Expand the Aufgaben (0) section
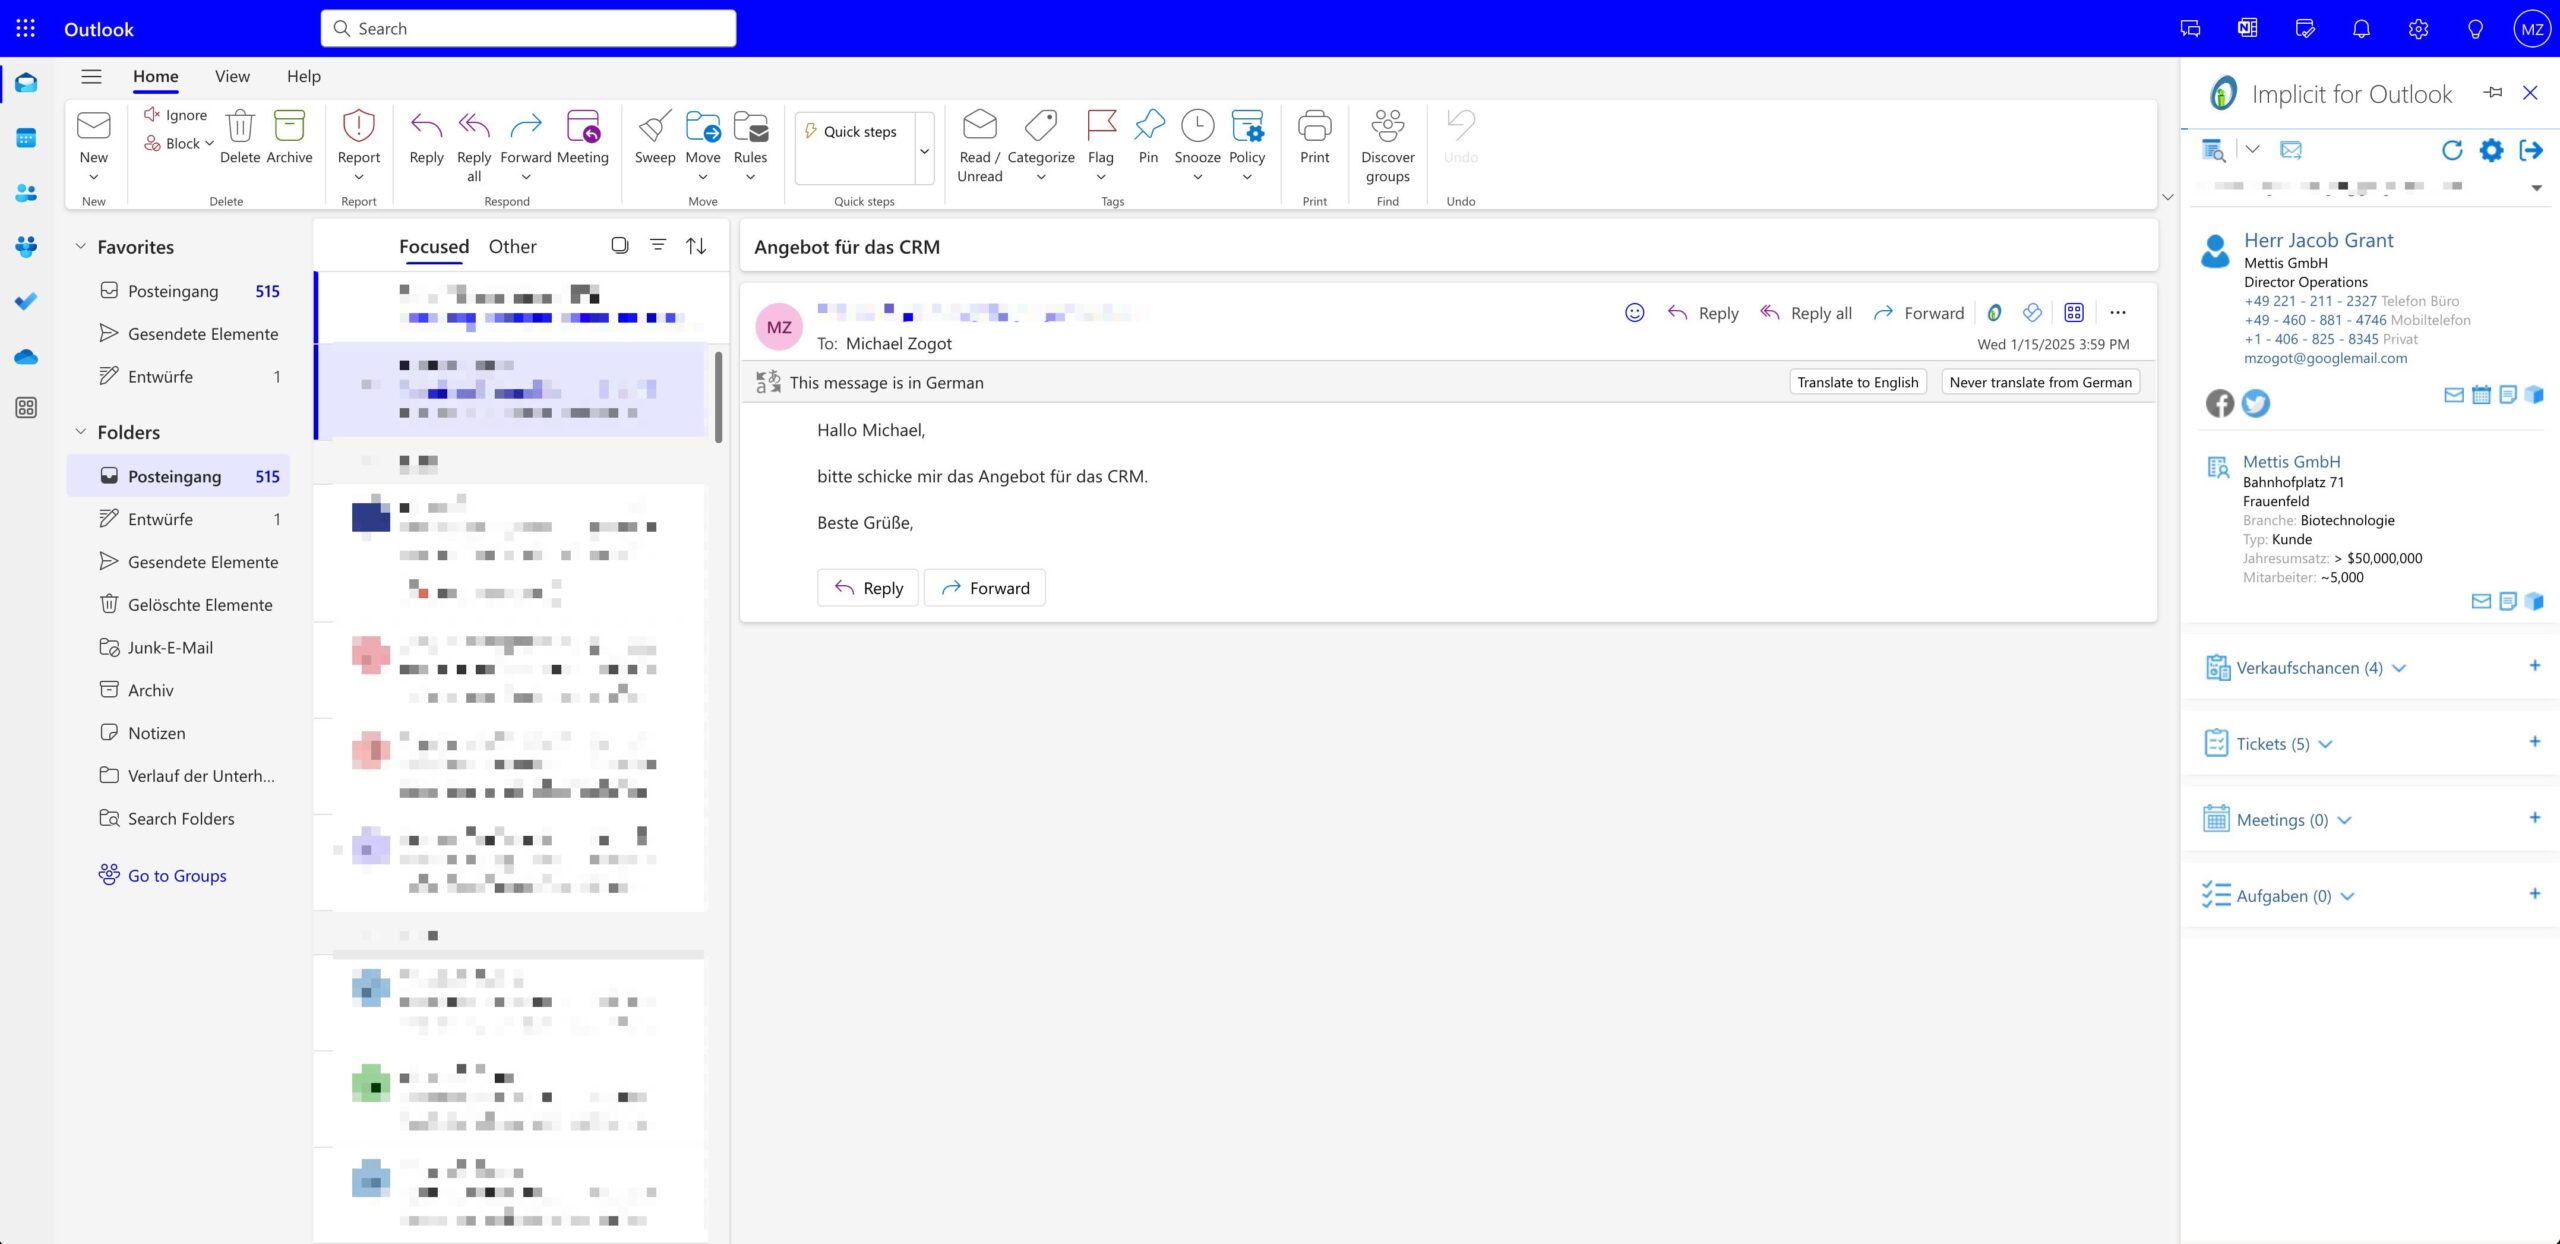The image size is (2560, 1244). coord(2347,896)
